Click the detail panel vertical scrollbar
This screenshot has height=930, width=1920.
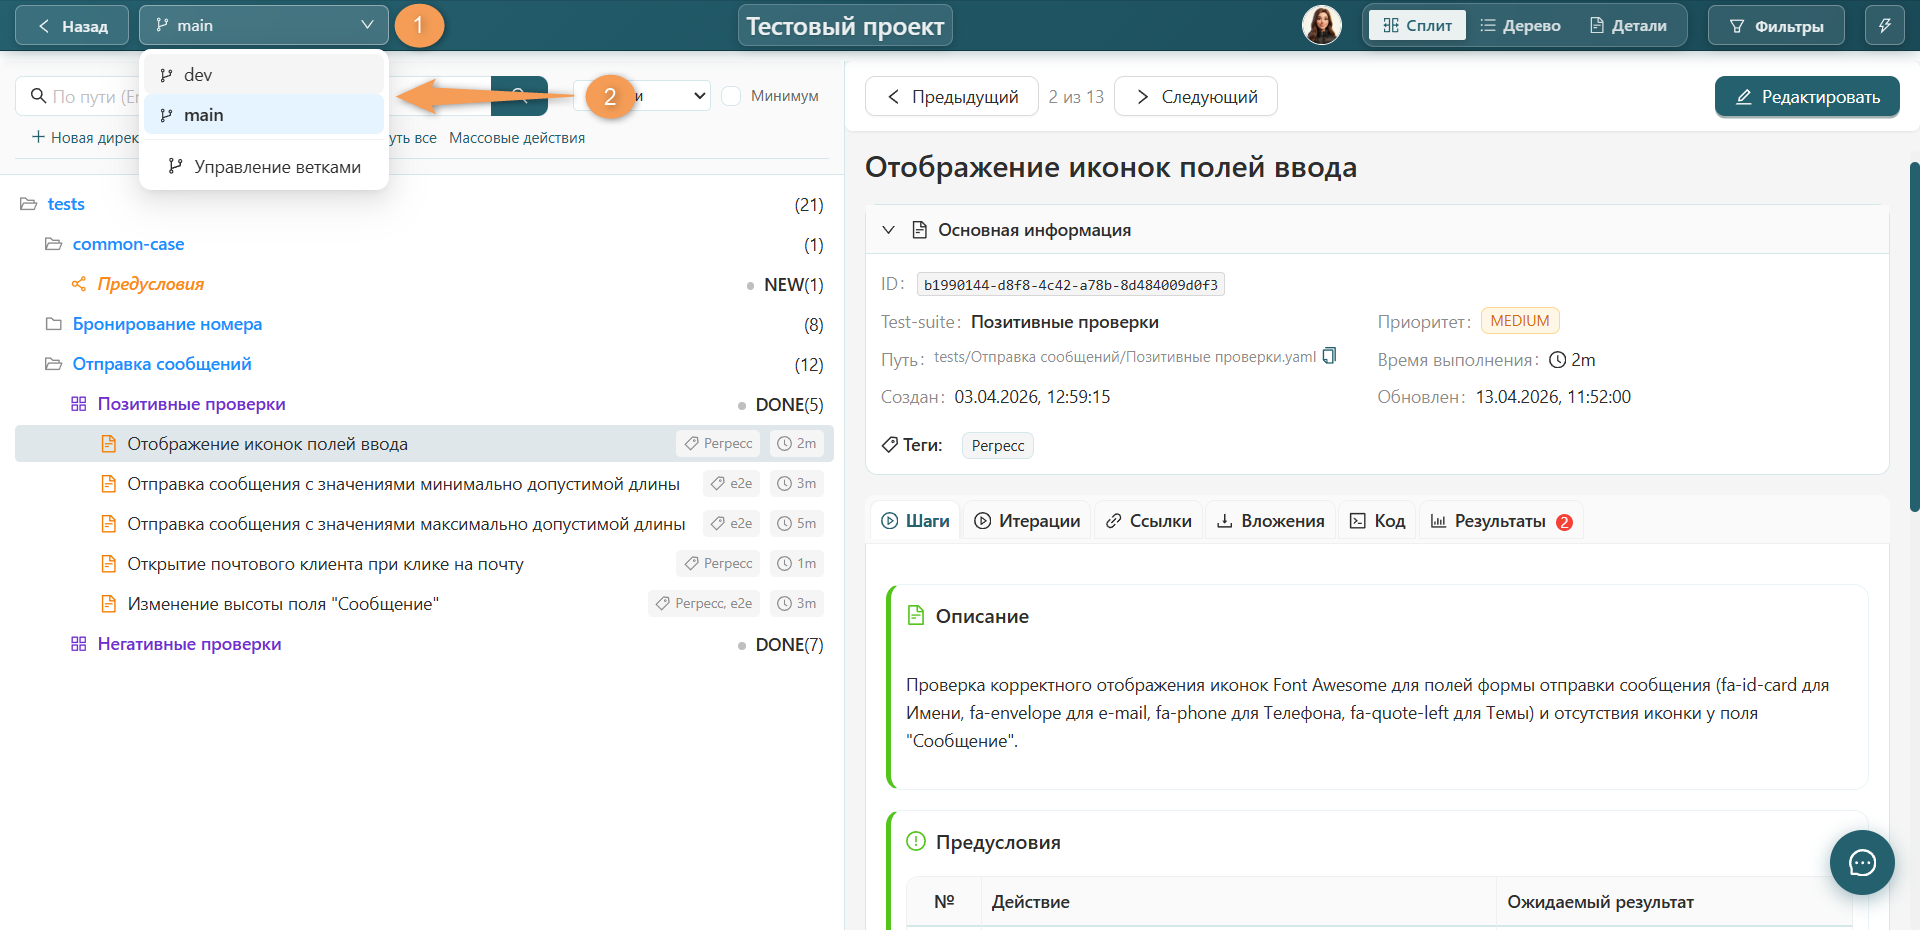tap(1914, 336)
